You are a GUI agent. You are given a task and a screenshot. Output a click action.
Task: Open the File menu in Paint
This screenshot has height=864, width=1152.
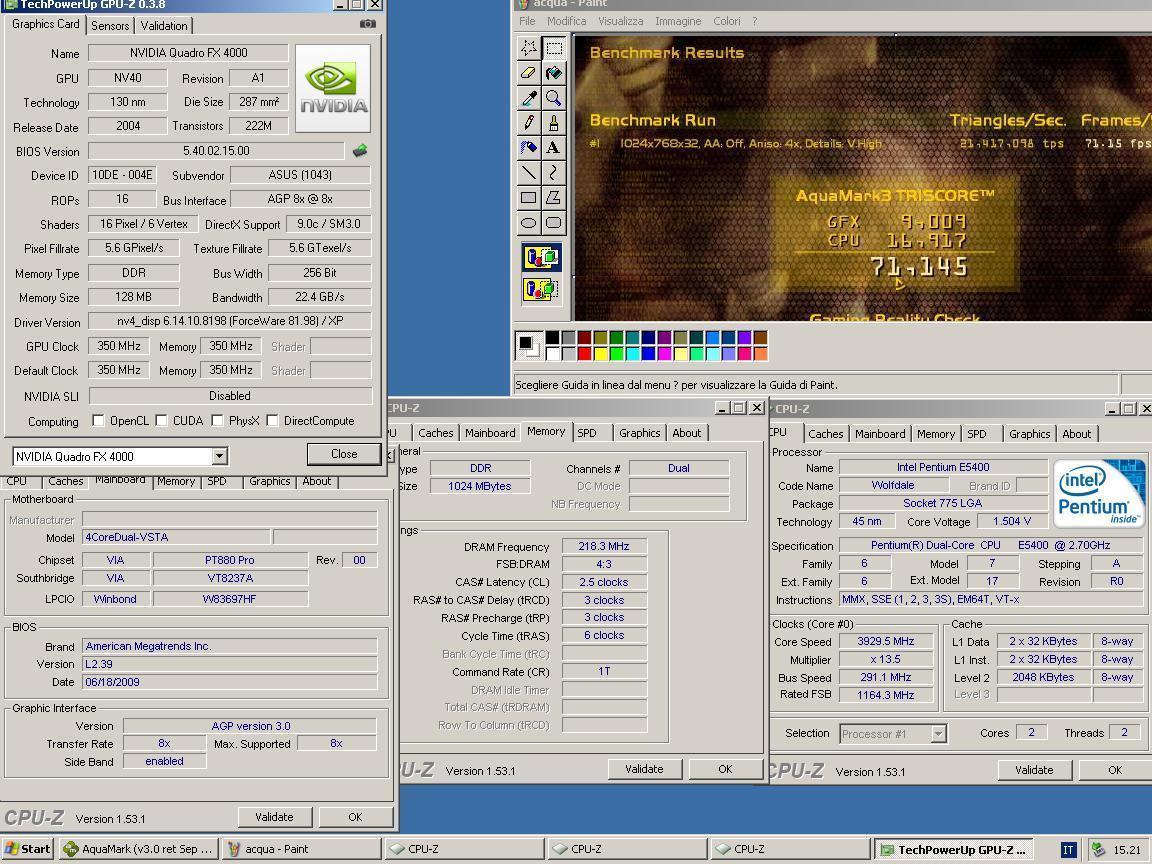click(x=527, y=21)
